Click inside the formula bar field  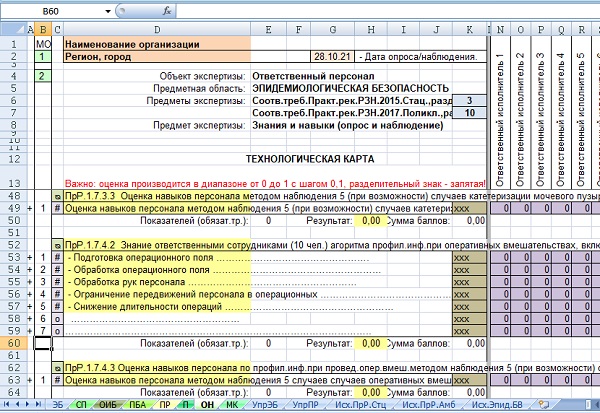[387, 11]
